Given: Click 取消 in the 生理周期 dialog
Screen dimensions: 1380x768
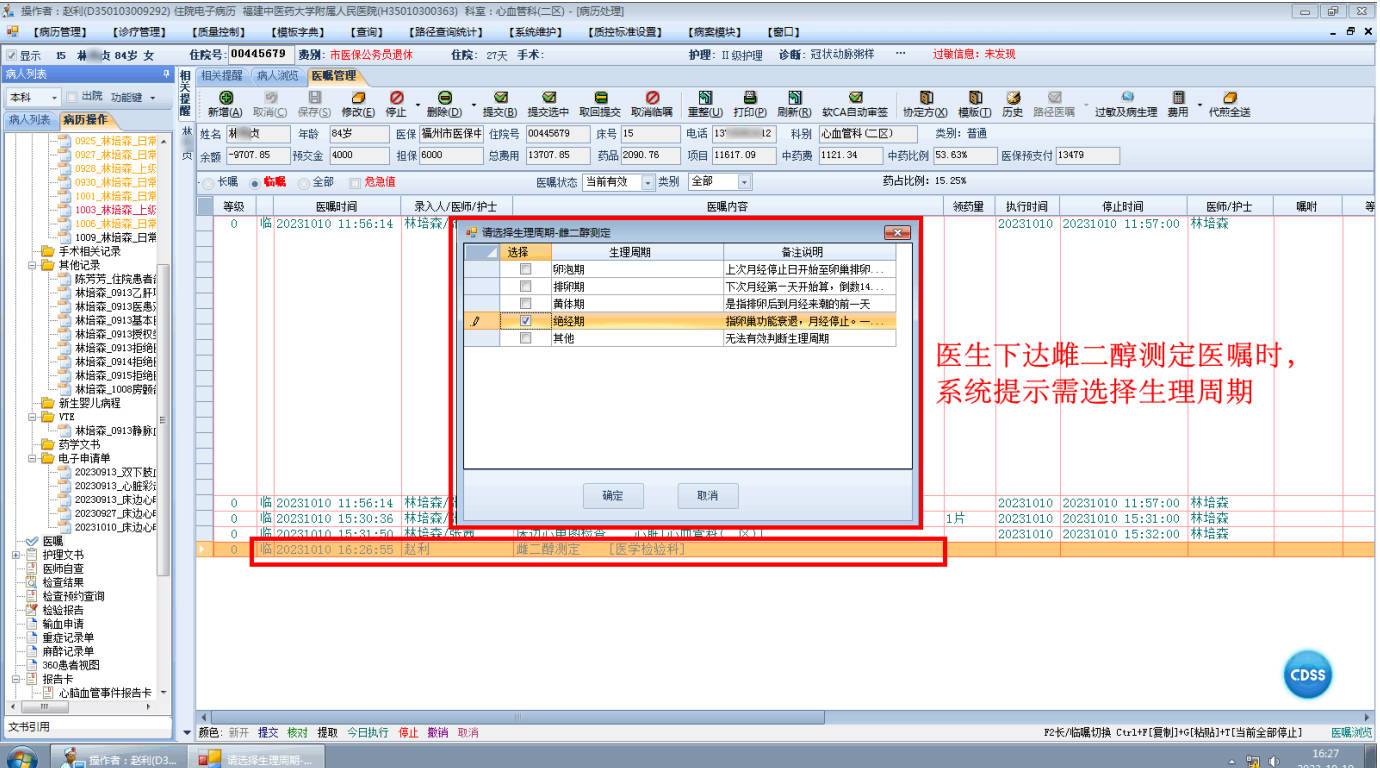Looking at the screenshot, I should click(x=707, y=496).
